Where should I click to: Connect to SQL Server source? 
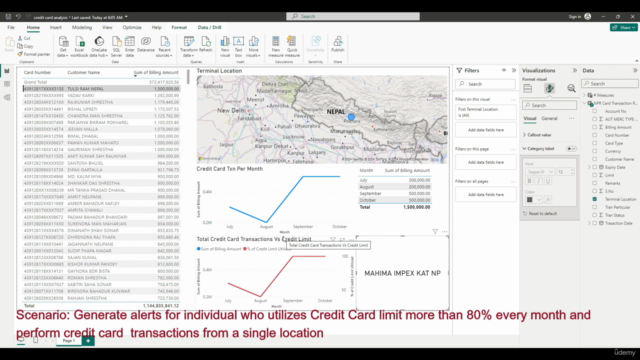click(x=116, y=47)
